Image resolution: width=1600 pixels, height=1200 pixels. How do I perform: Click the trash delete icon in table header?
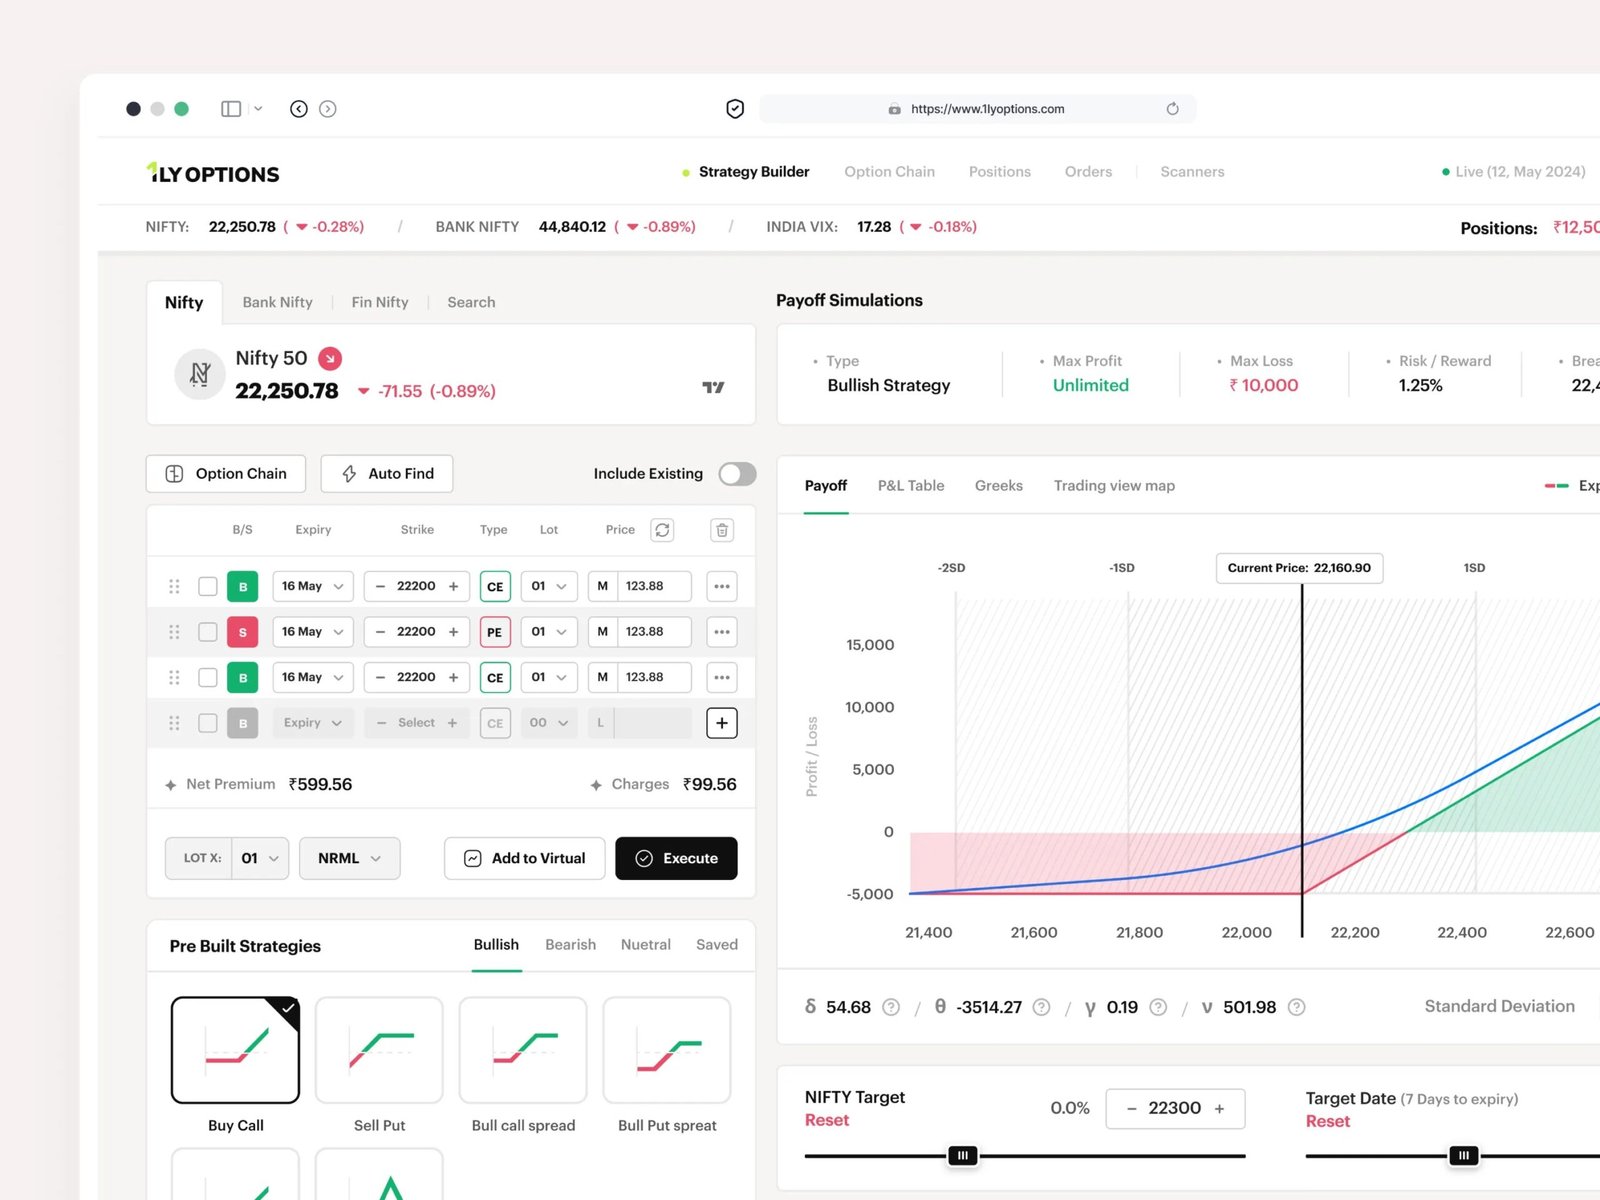click(722, 530)
